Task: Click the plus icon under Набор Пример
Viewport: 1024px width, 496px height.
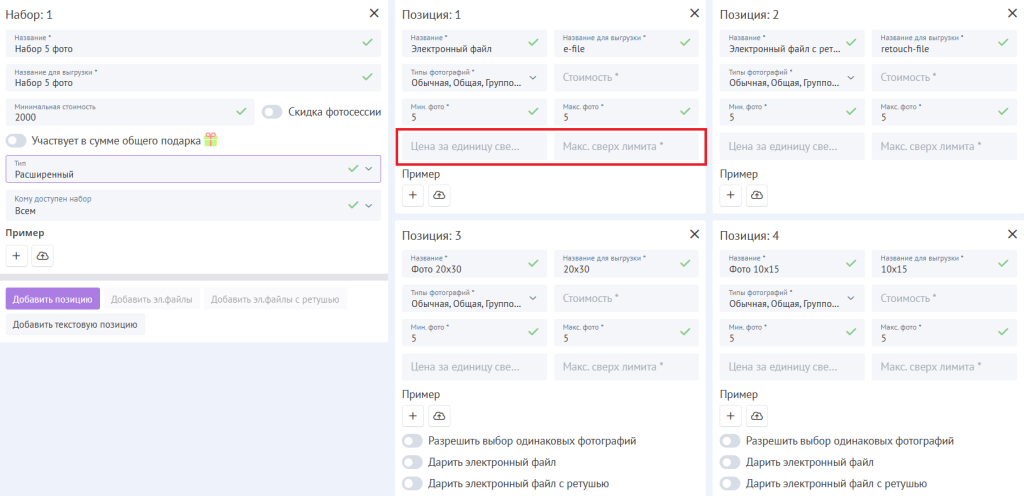Action: [x=16, y=256]
